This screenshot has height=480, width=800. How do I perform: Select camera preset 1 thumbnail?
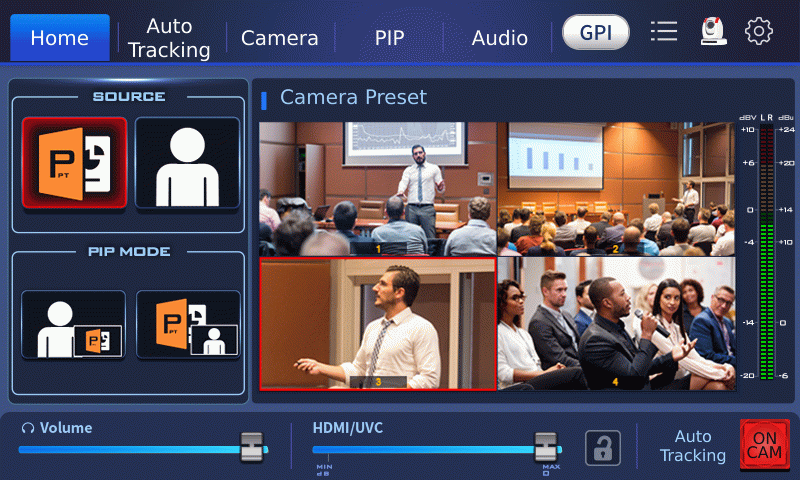pos(377,189)
